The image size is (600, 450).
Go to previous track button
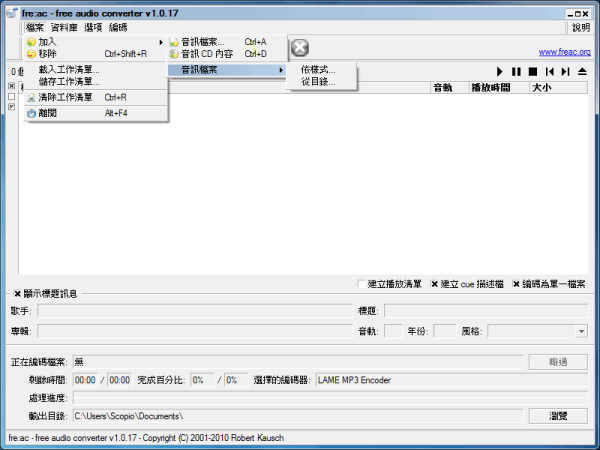coord(549,72)
